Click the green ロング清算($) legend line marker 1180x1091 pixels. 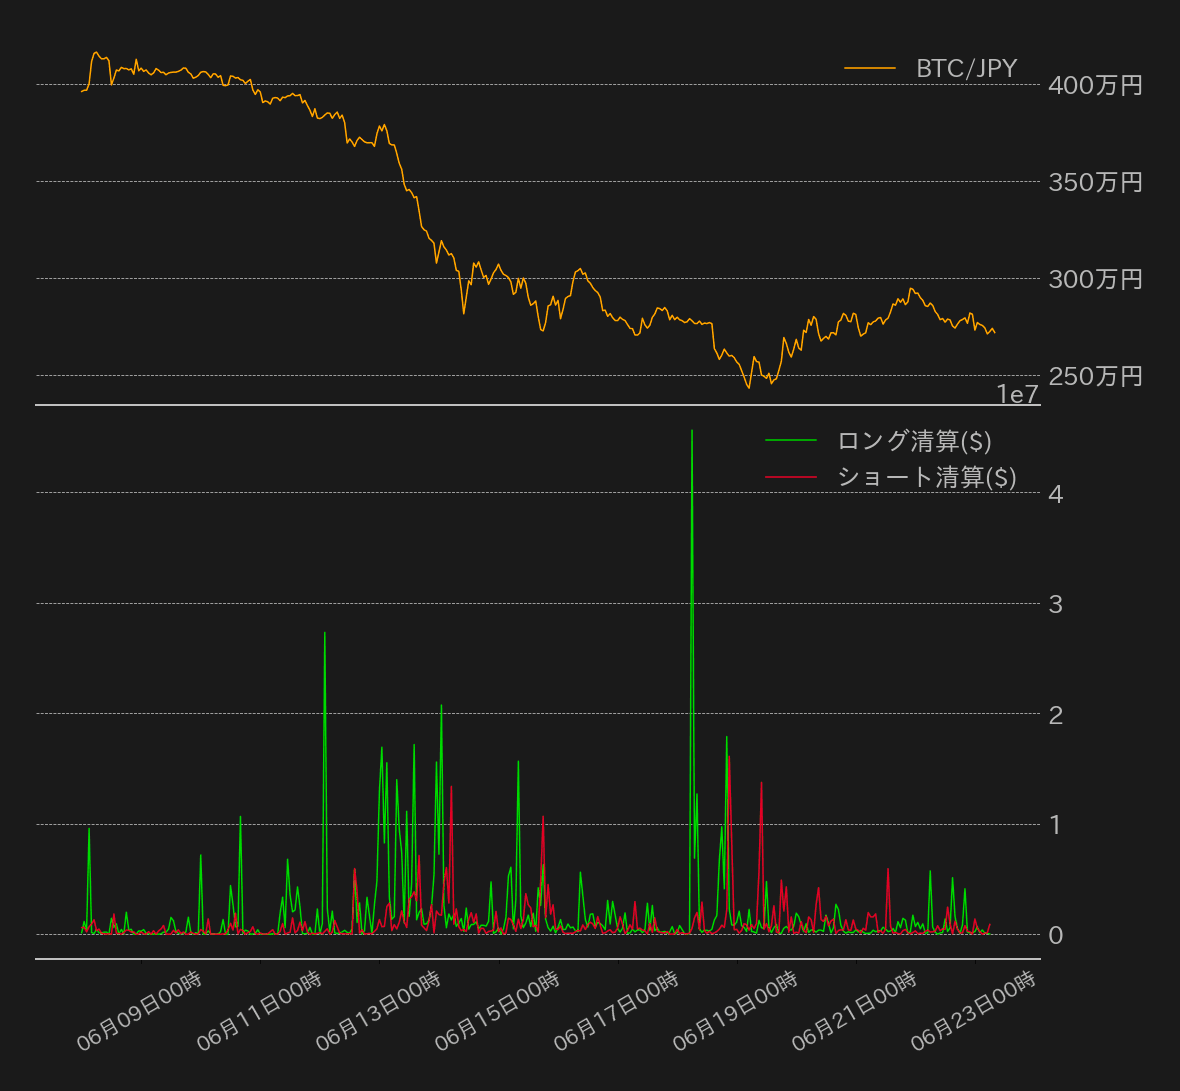click(790, 439)
